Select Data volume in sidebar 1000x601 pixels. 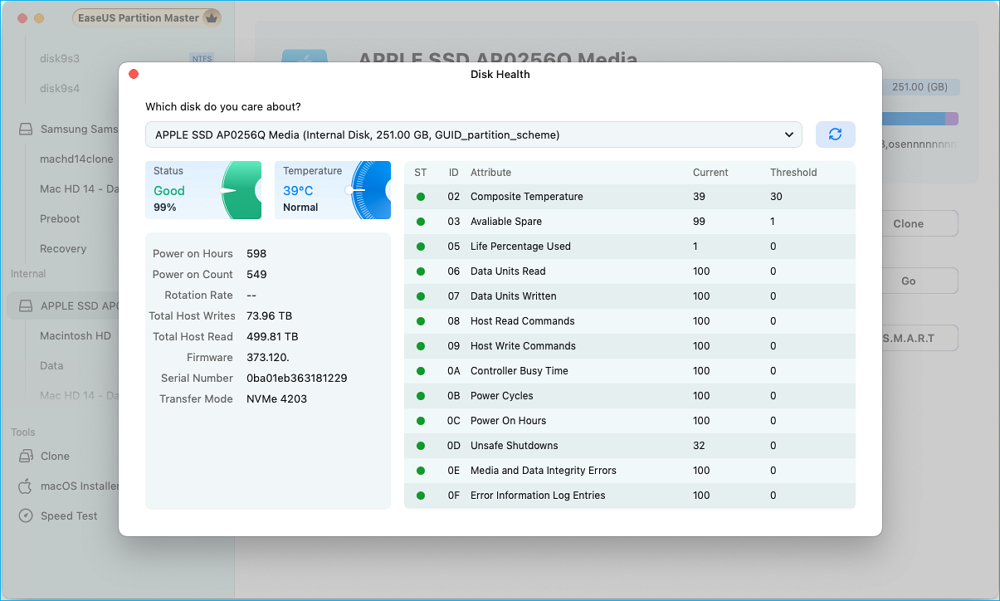pyautogui.click(x=52, y=366)
